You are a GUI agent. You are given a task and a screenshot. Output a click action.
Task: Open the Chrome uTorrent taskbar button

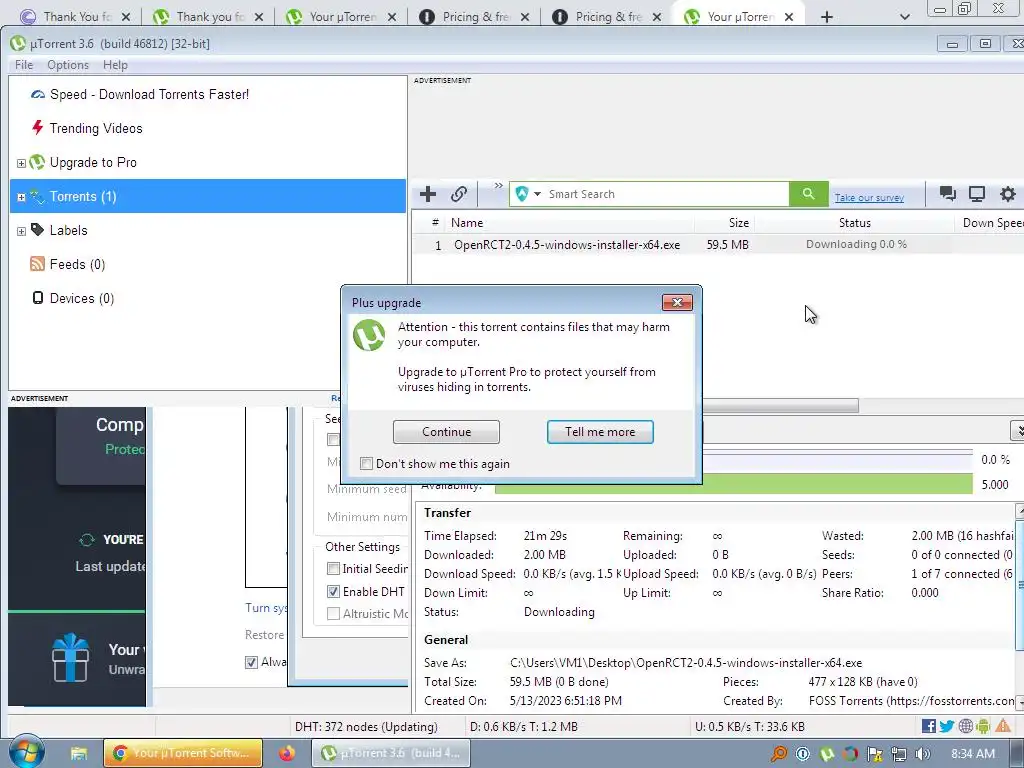tap(183, 753)
